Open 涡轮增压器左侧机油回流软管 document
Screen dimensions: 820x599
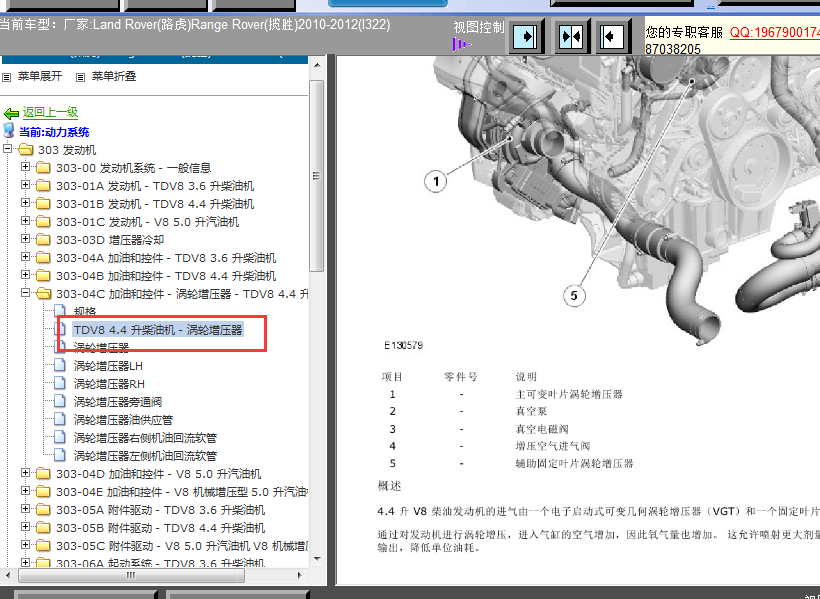(145, 456)
